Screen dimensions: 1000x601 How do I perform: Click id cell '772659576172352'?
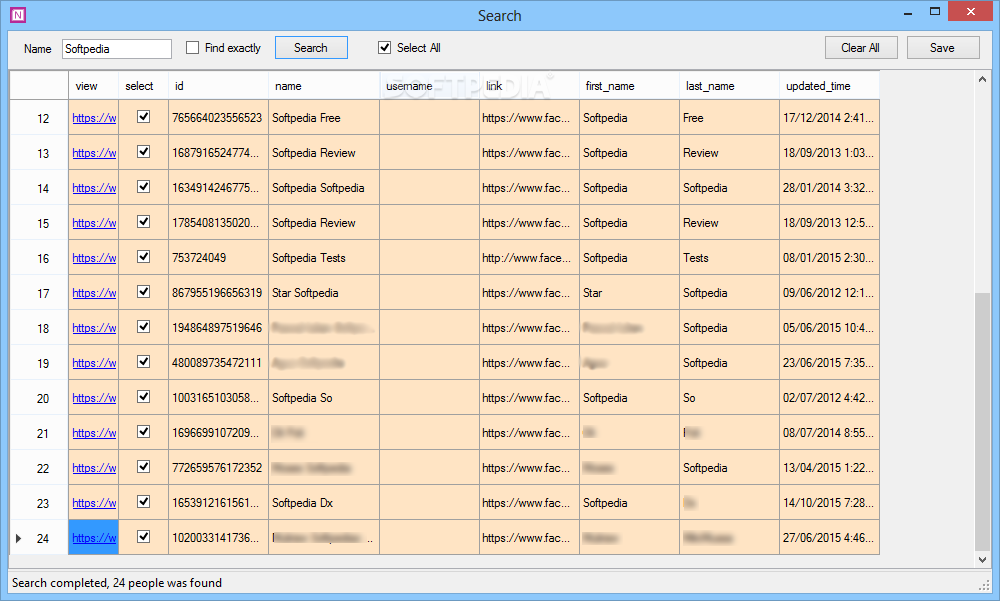click(x=218, y=468)
